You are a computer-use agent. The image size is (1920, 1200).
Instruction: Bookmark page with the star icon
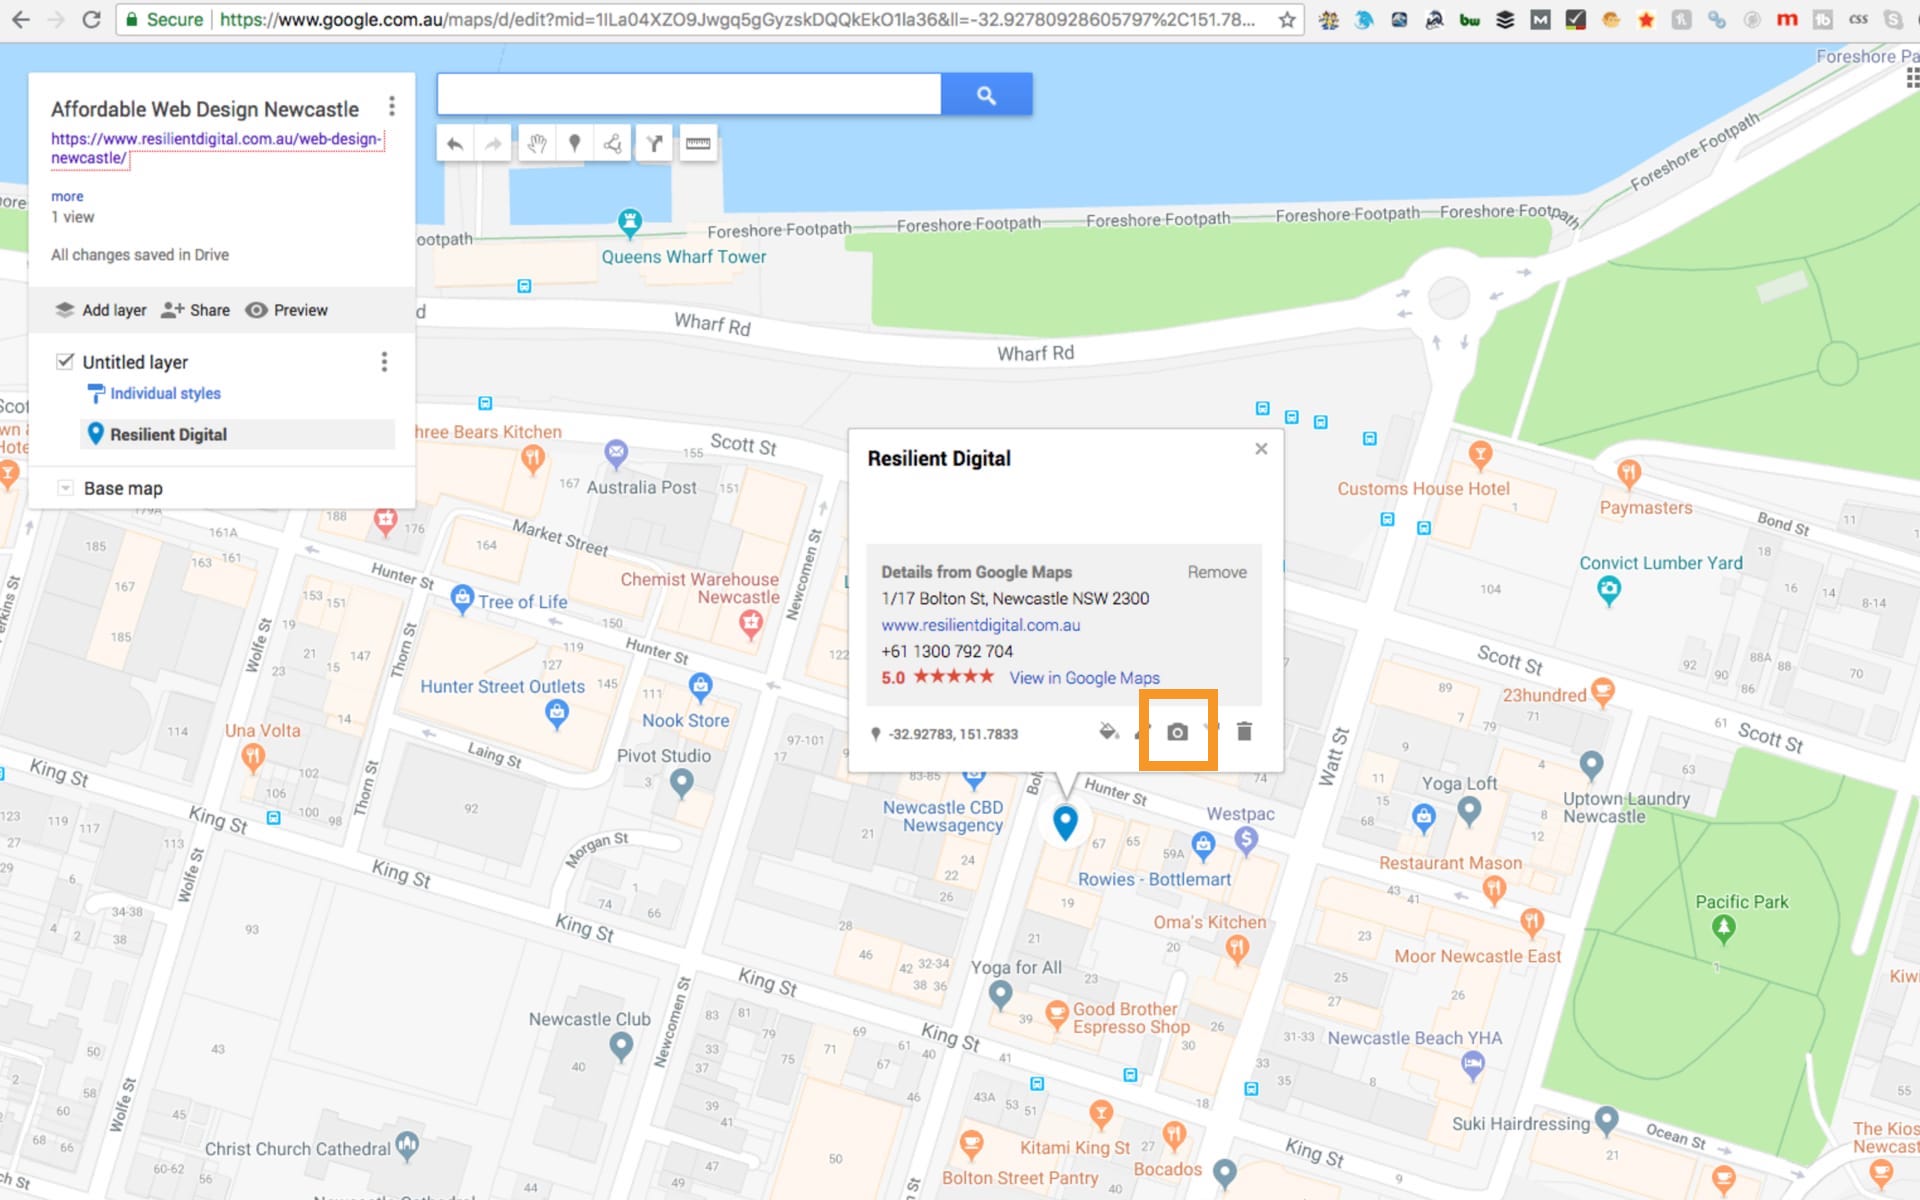point(1287,19)
